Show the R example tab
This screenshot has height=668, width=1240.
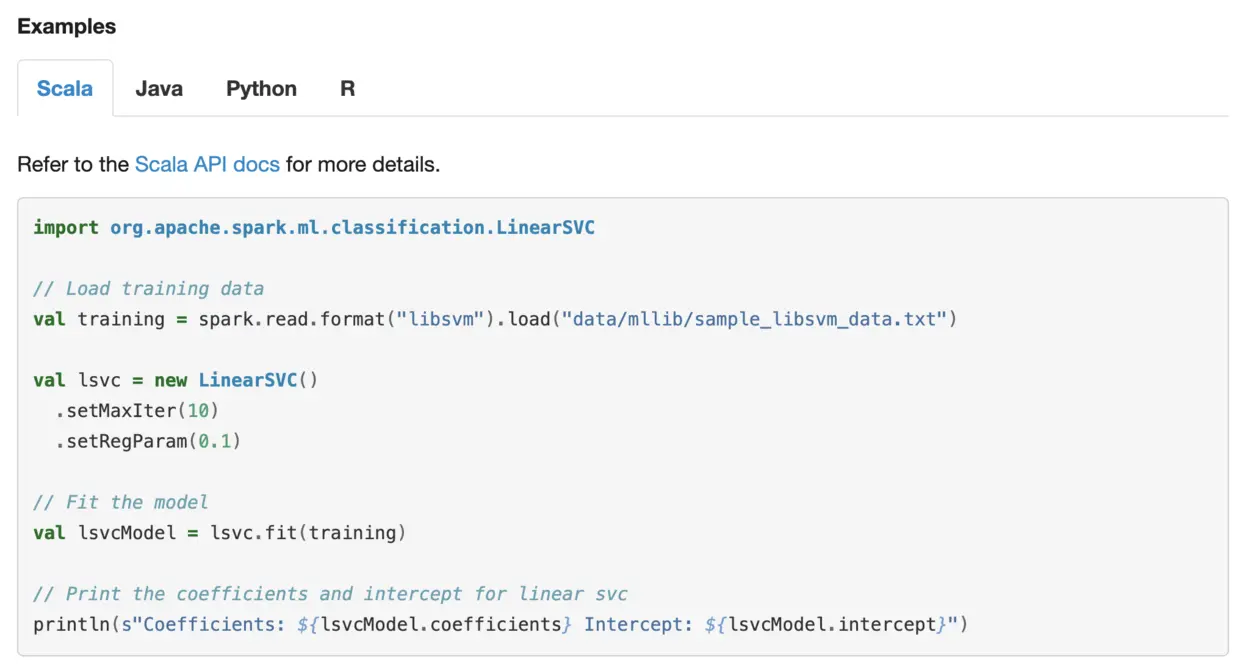pos(347,88)
